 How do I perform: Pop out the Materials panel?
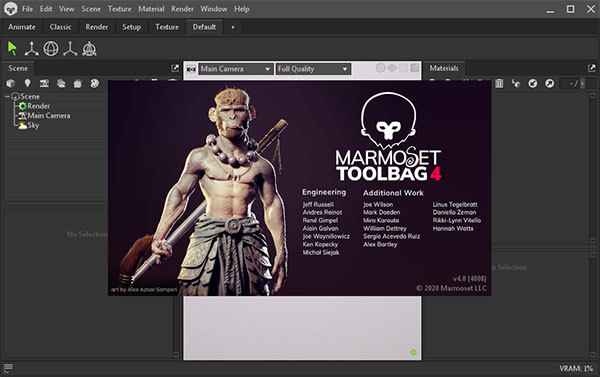click(592, 68)
